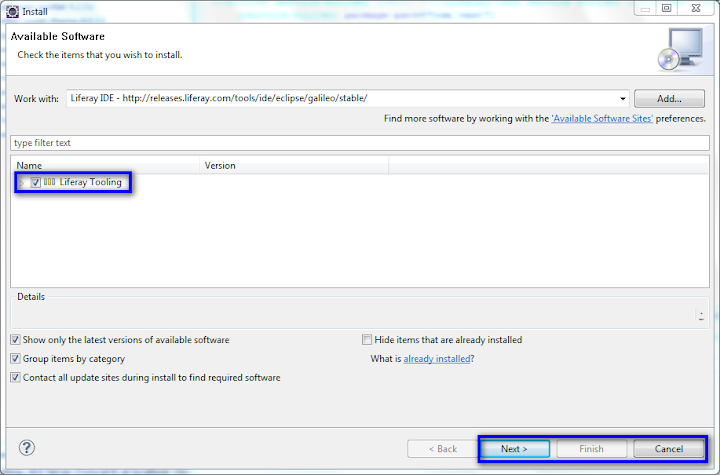Minimize the Install dialog window

tap(645, 8)
